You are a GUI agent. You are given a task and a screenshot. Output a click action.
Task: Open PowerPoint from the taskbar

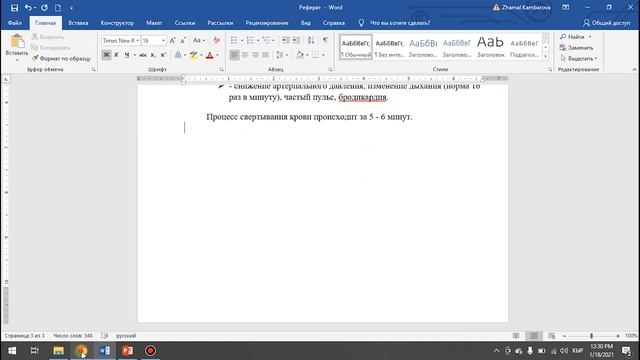pyautogui.click(x=127, y=351)
